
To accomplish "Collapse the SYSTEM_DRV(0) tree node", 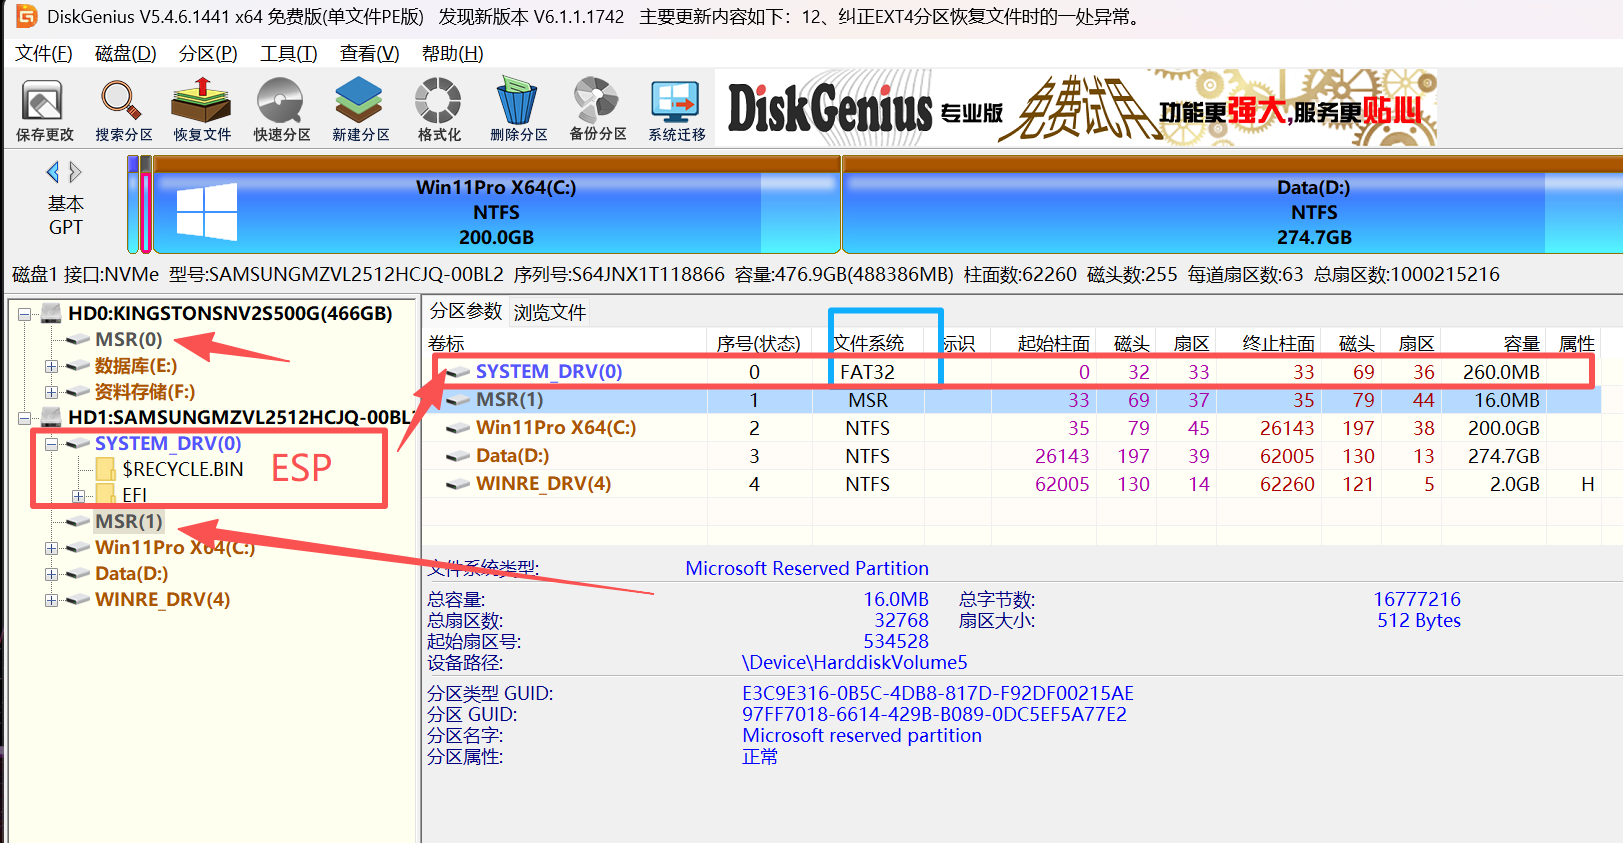I will (51, 444).
